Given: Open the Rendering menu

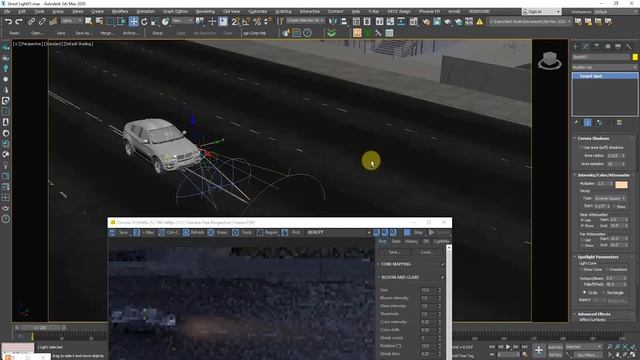Looking at the screenshot, I should point(205,11).
